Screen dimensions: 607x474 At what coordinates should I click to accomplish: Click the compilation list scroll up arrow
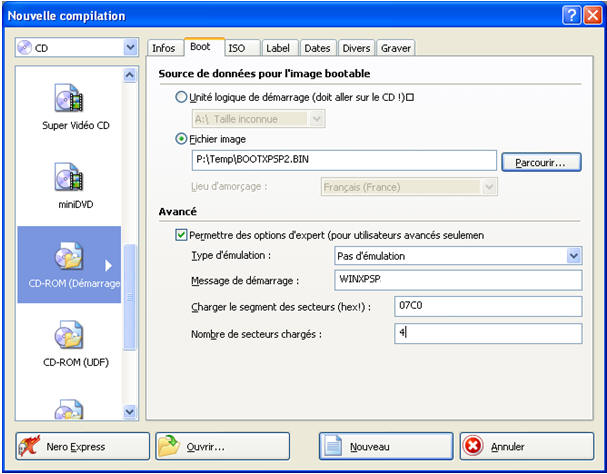pos(130,75)
